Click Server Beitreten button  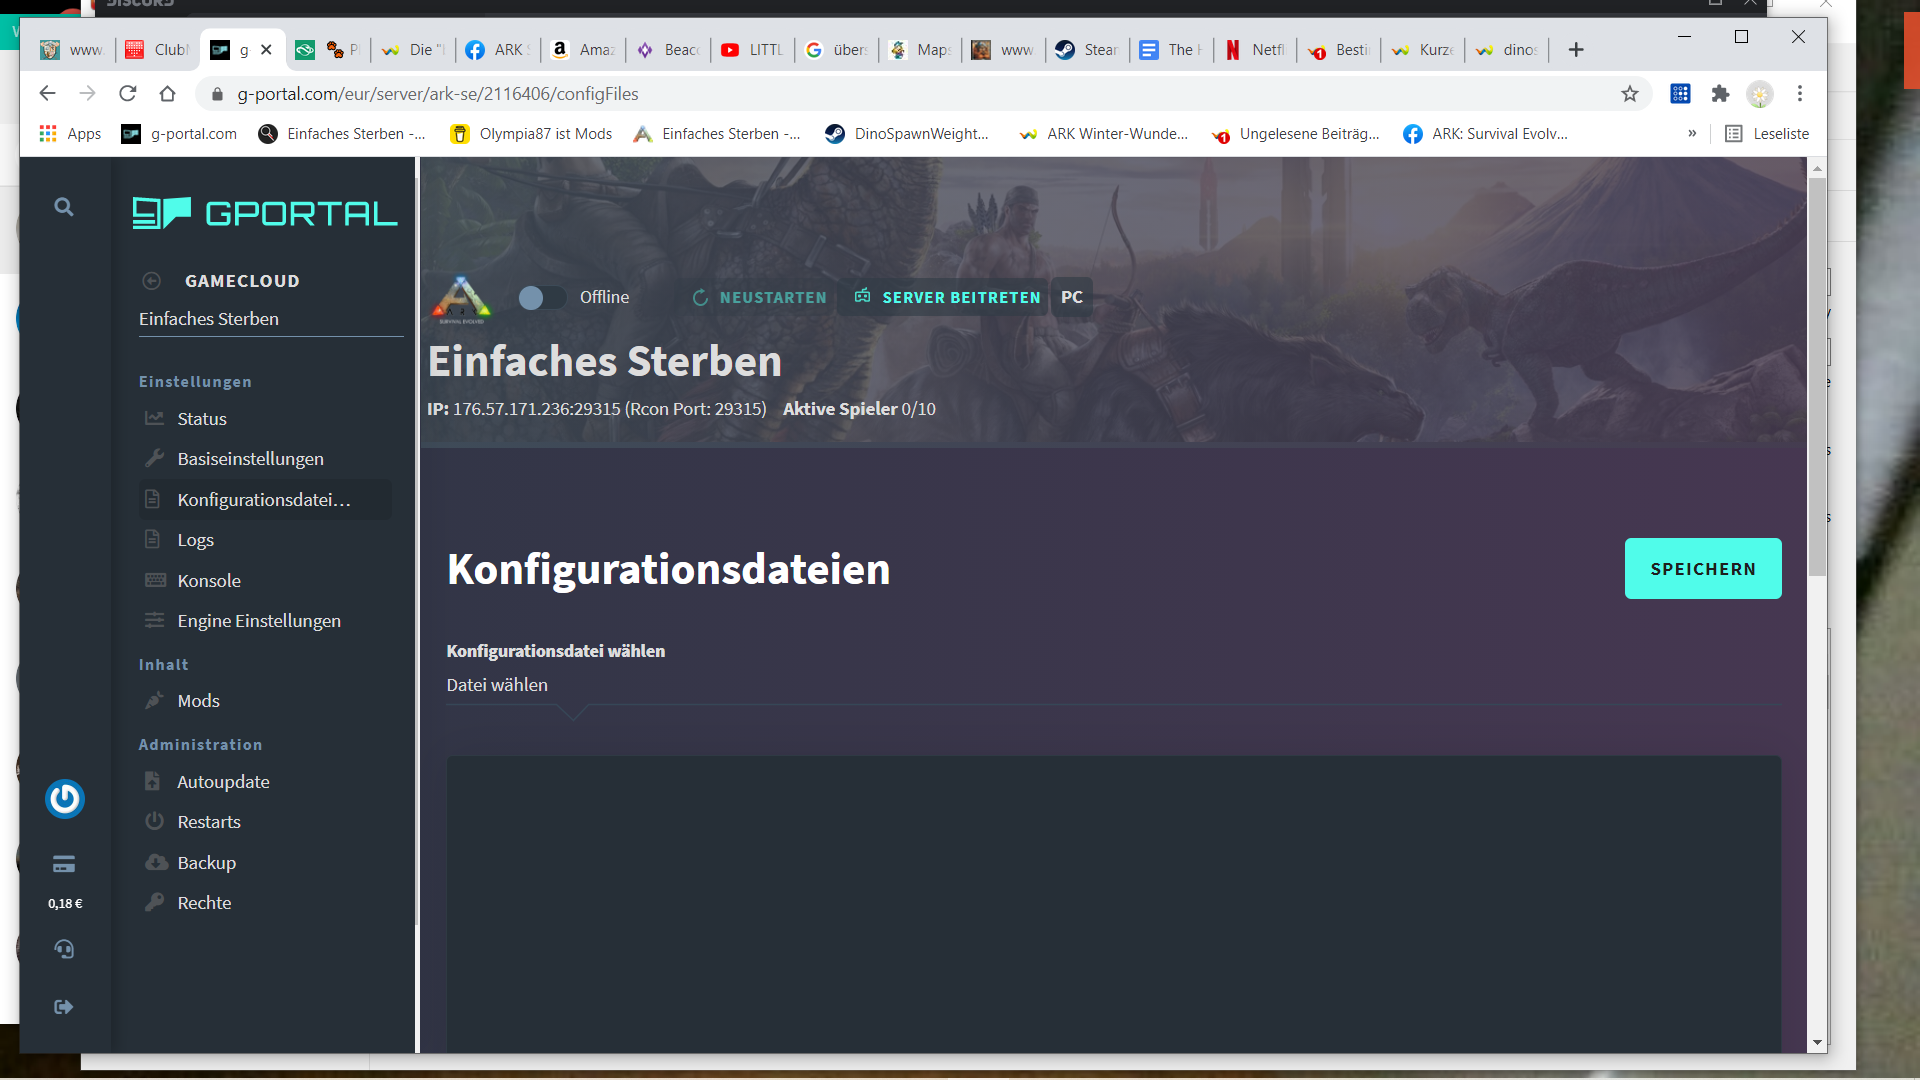point(947,298)
